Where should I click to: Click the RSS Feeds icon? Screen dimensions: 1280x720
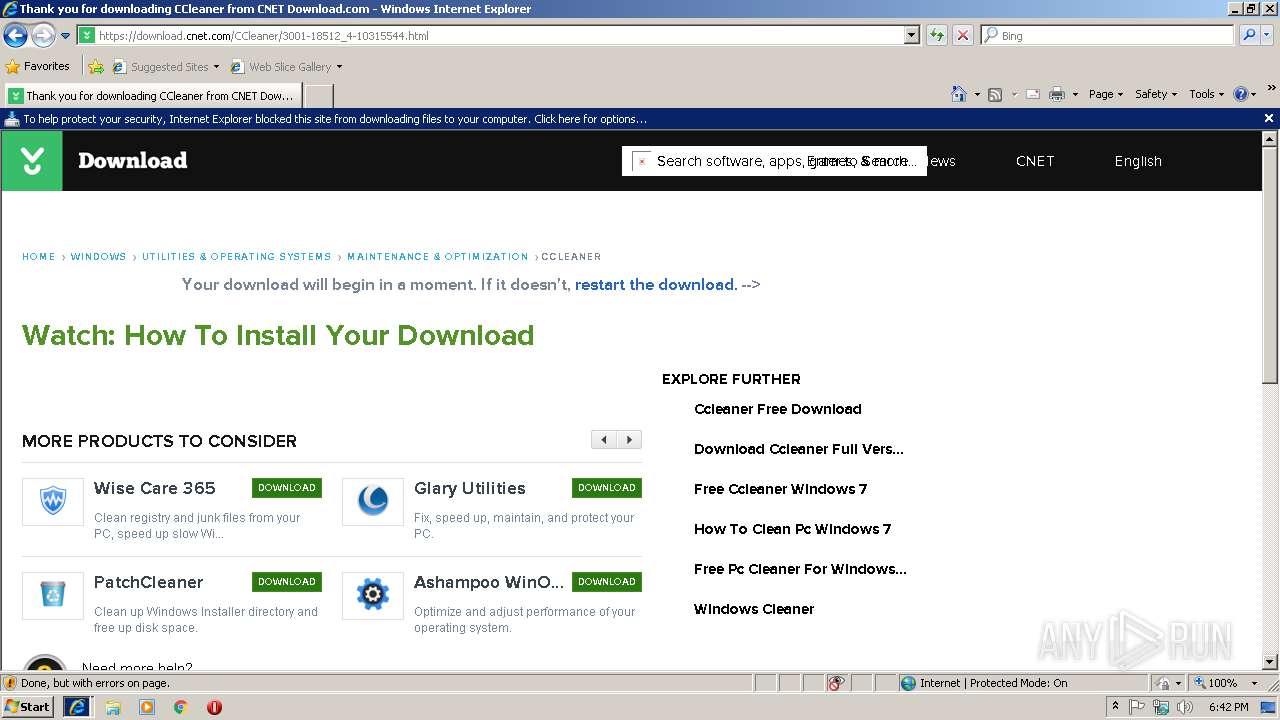coord(995,94)
